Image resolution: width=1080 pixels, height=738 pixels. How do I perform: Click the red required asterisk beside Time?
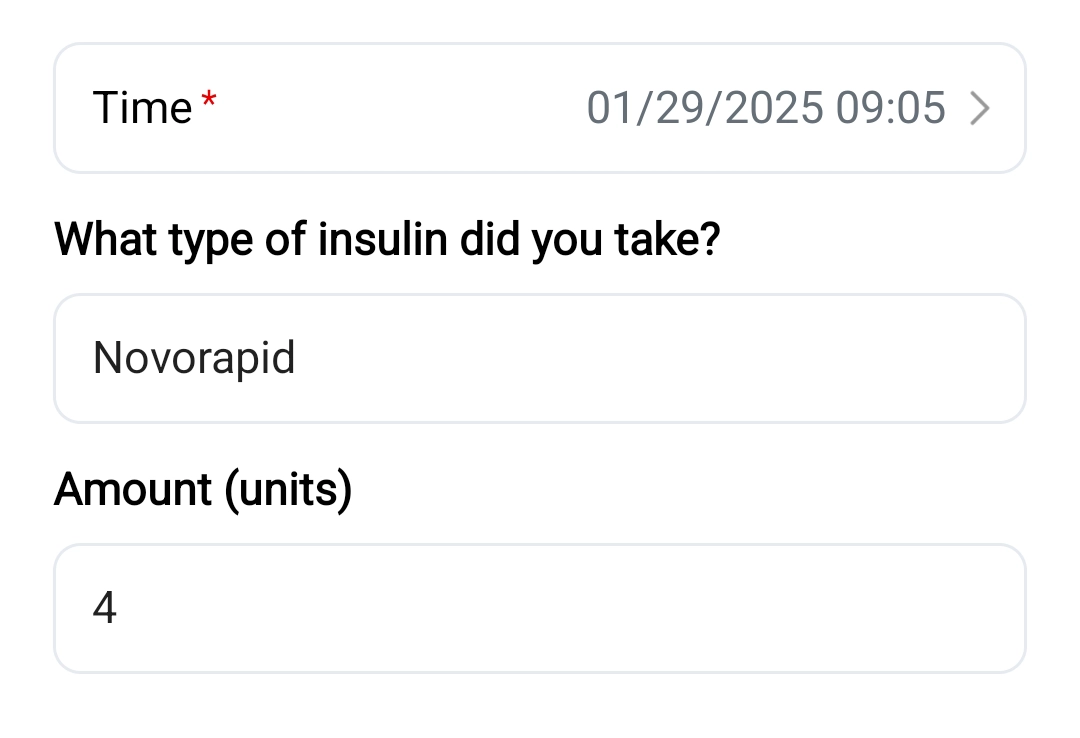(x=209, y=100)
